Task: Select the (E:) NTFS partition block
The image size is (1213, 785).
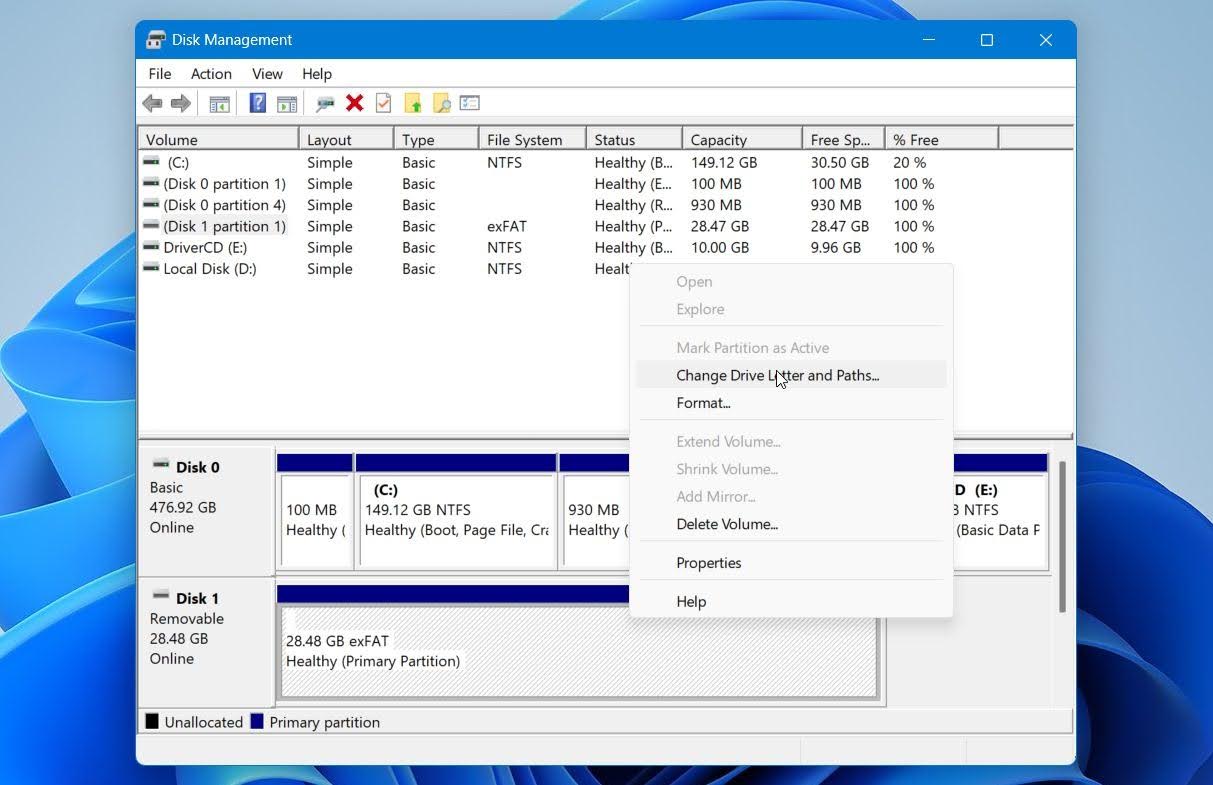Action: [1000, 512]
